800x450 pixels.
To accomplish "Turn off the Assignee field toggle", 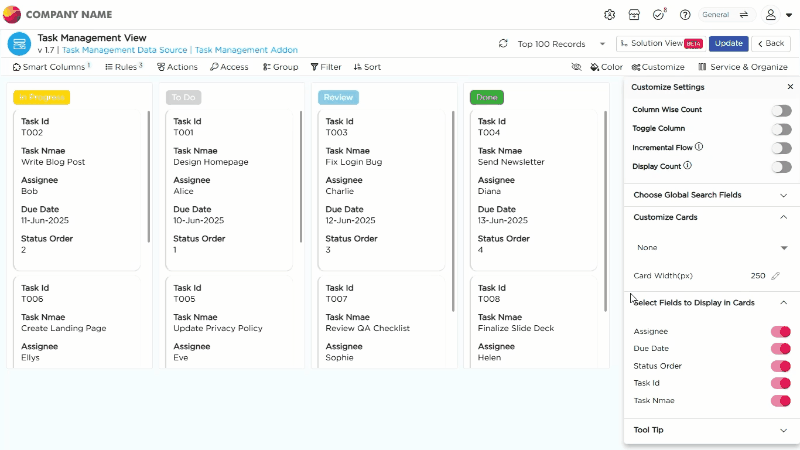I will (x=780, y=332).
